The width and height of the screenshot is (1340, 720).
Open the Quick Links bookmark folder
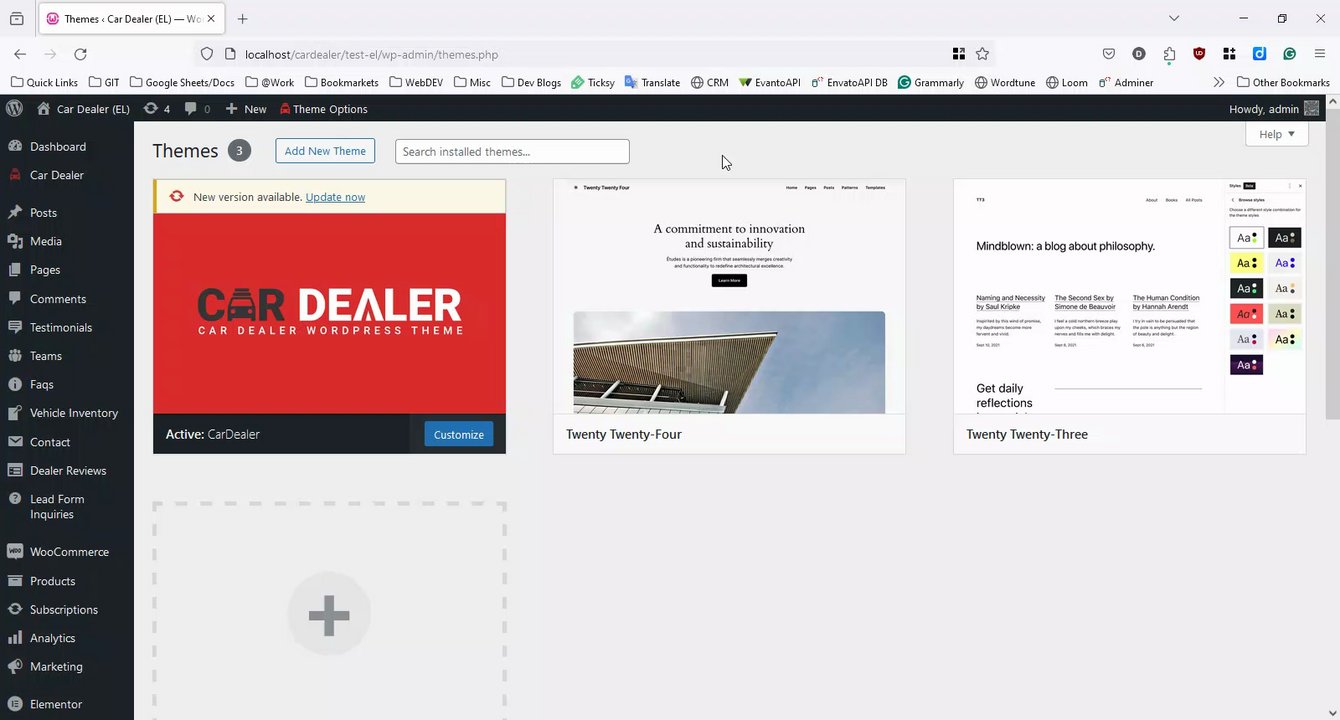click(44, 82)
